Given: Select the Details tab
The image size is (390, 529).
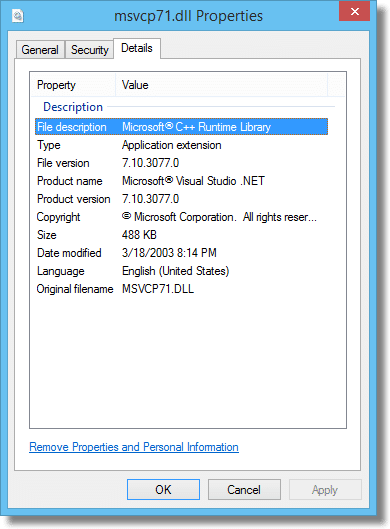Looking at the screenshot, I should (x=137, y=48).
